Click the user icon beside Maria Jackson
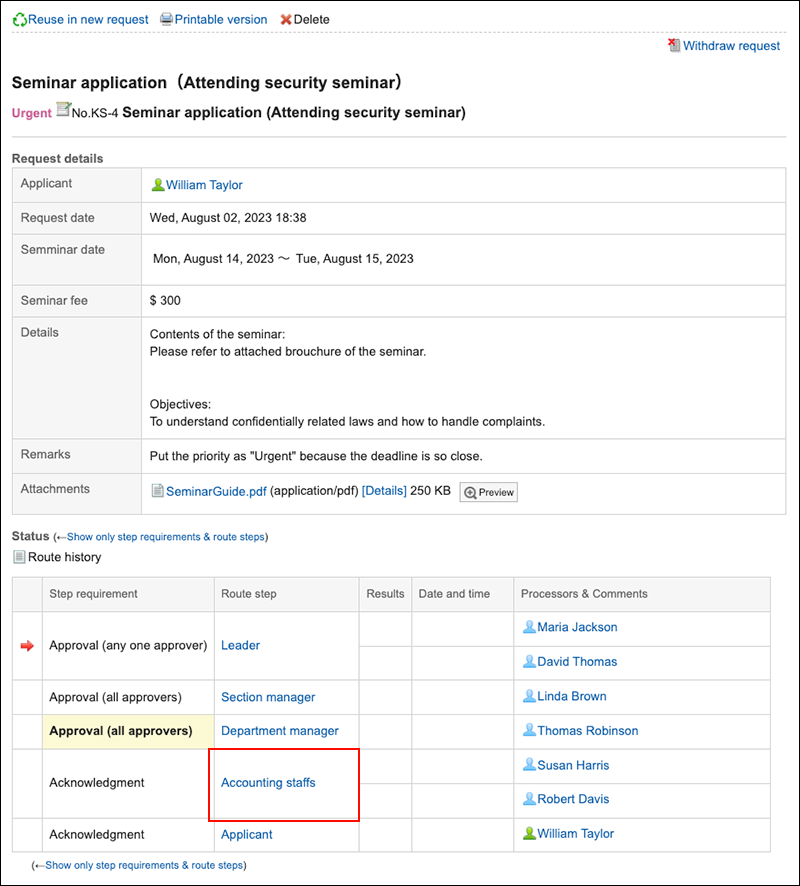The width and height of the screenshot is (800, 886). tap(528, 627)
